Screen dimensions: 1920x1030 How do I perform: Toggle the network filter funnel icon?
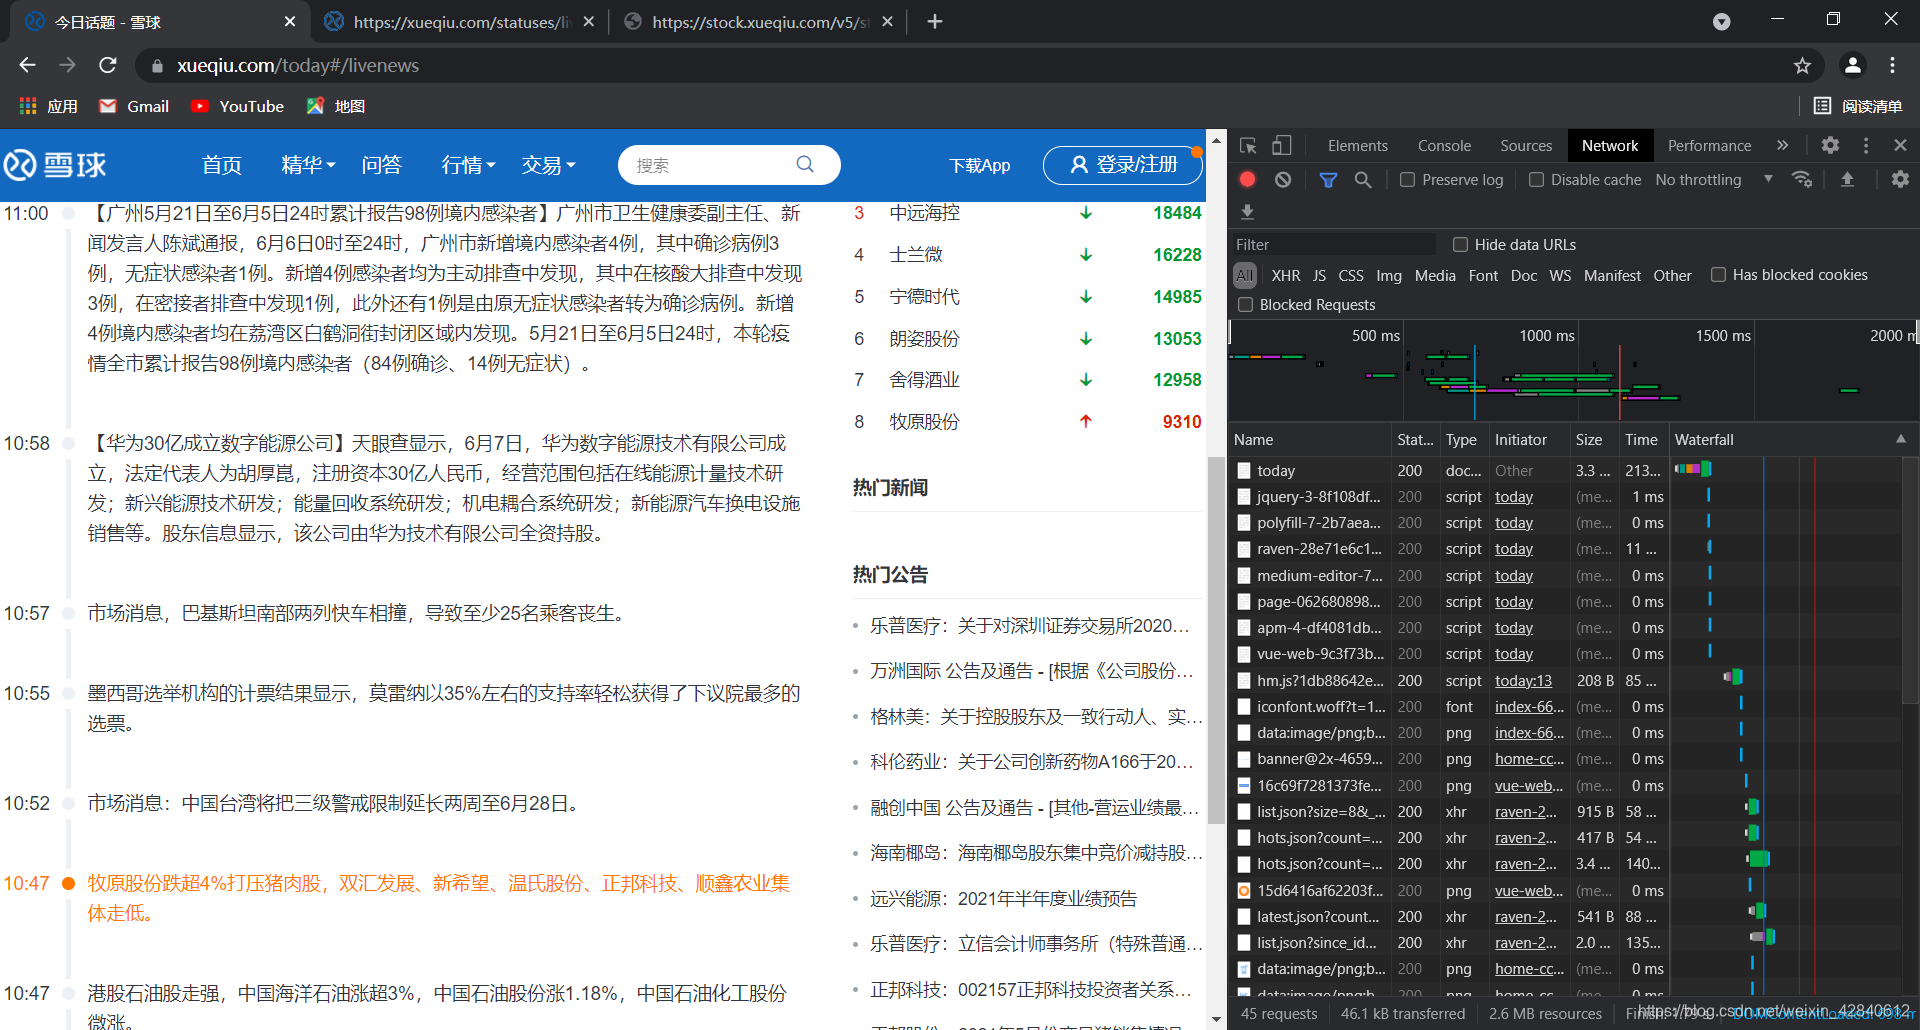[1328, 180]
